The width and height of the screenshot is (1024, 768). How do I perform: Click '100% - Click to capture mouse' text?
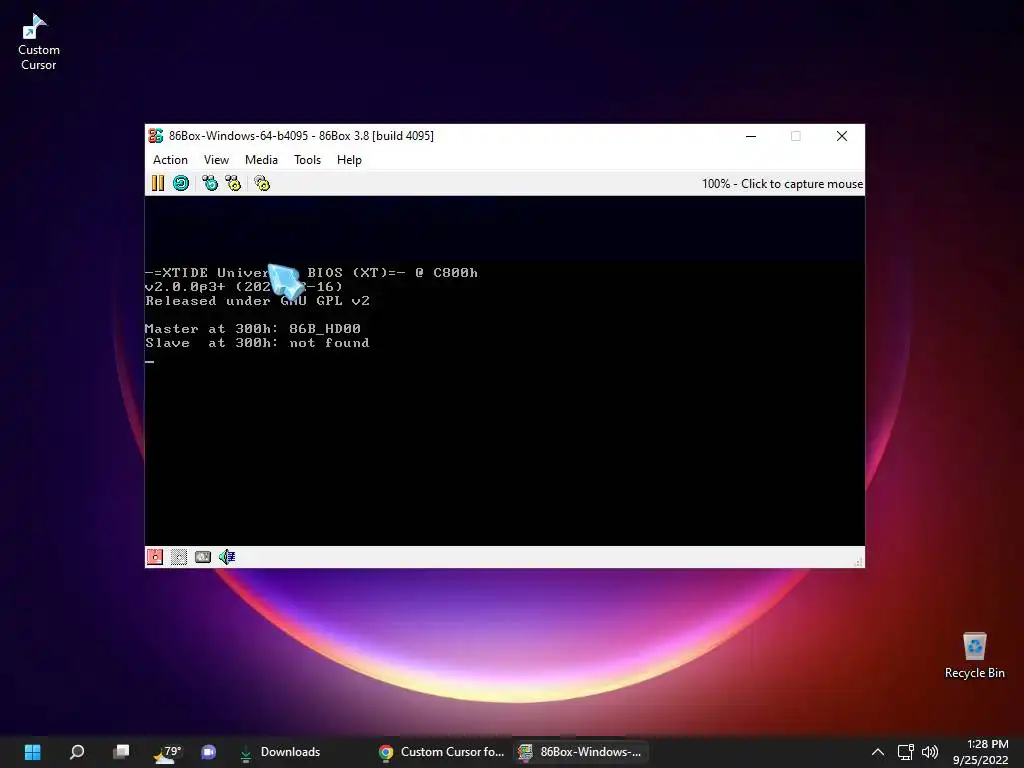click(x=782, y=184)
